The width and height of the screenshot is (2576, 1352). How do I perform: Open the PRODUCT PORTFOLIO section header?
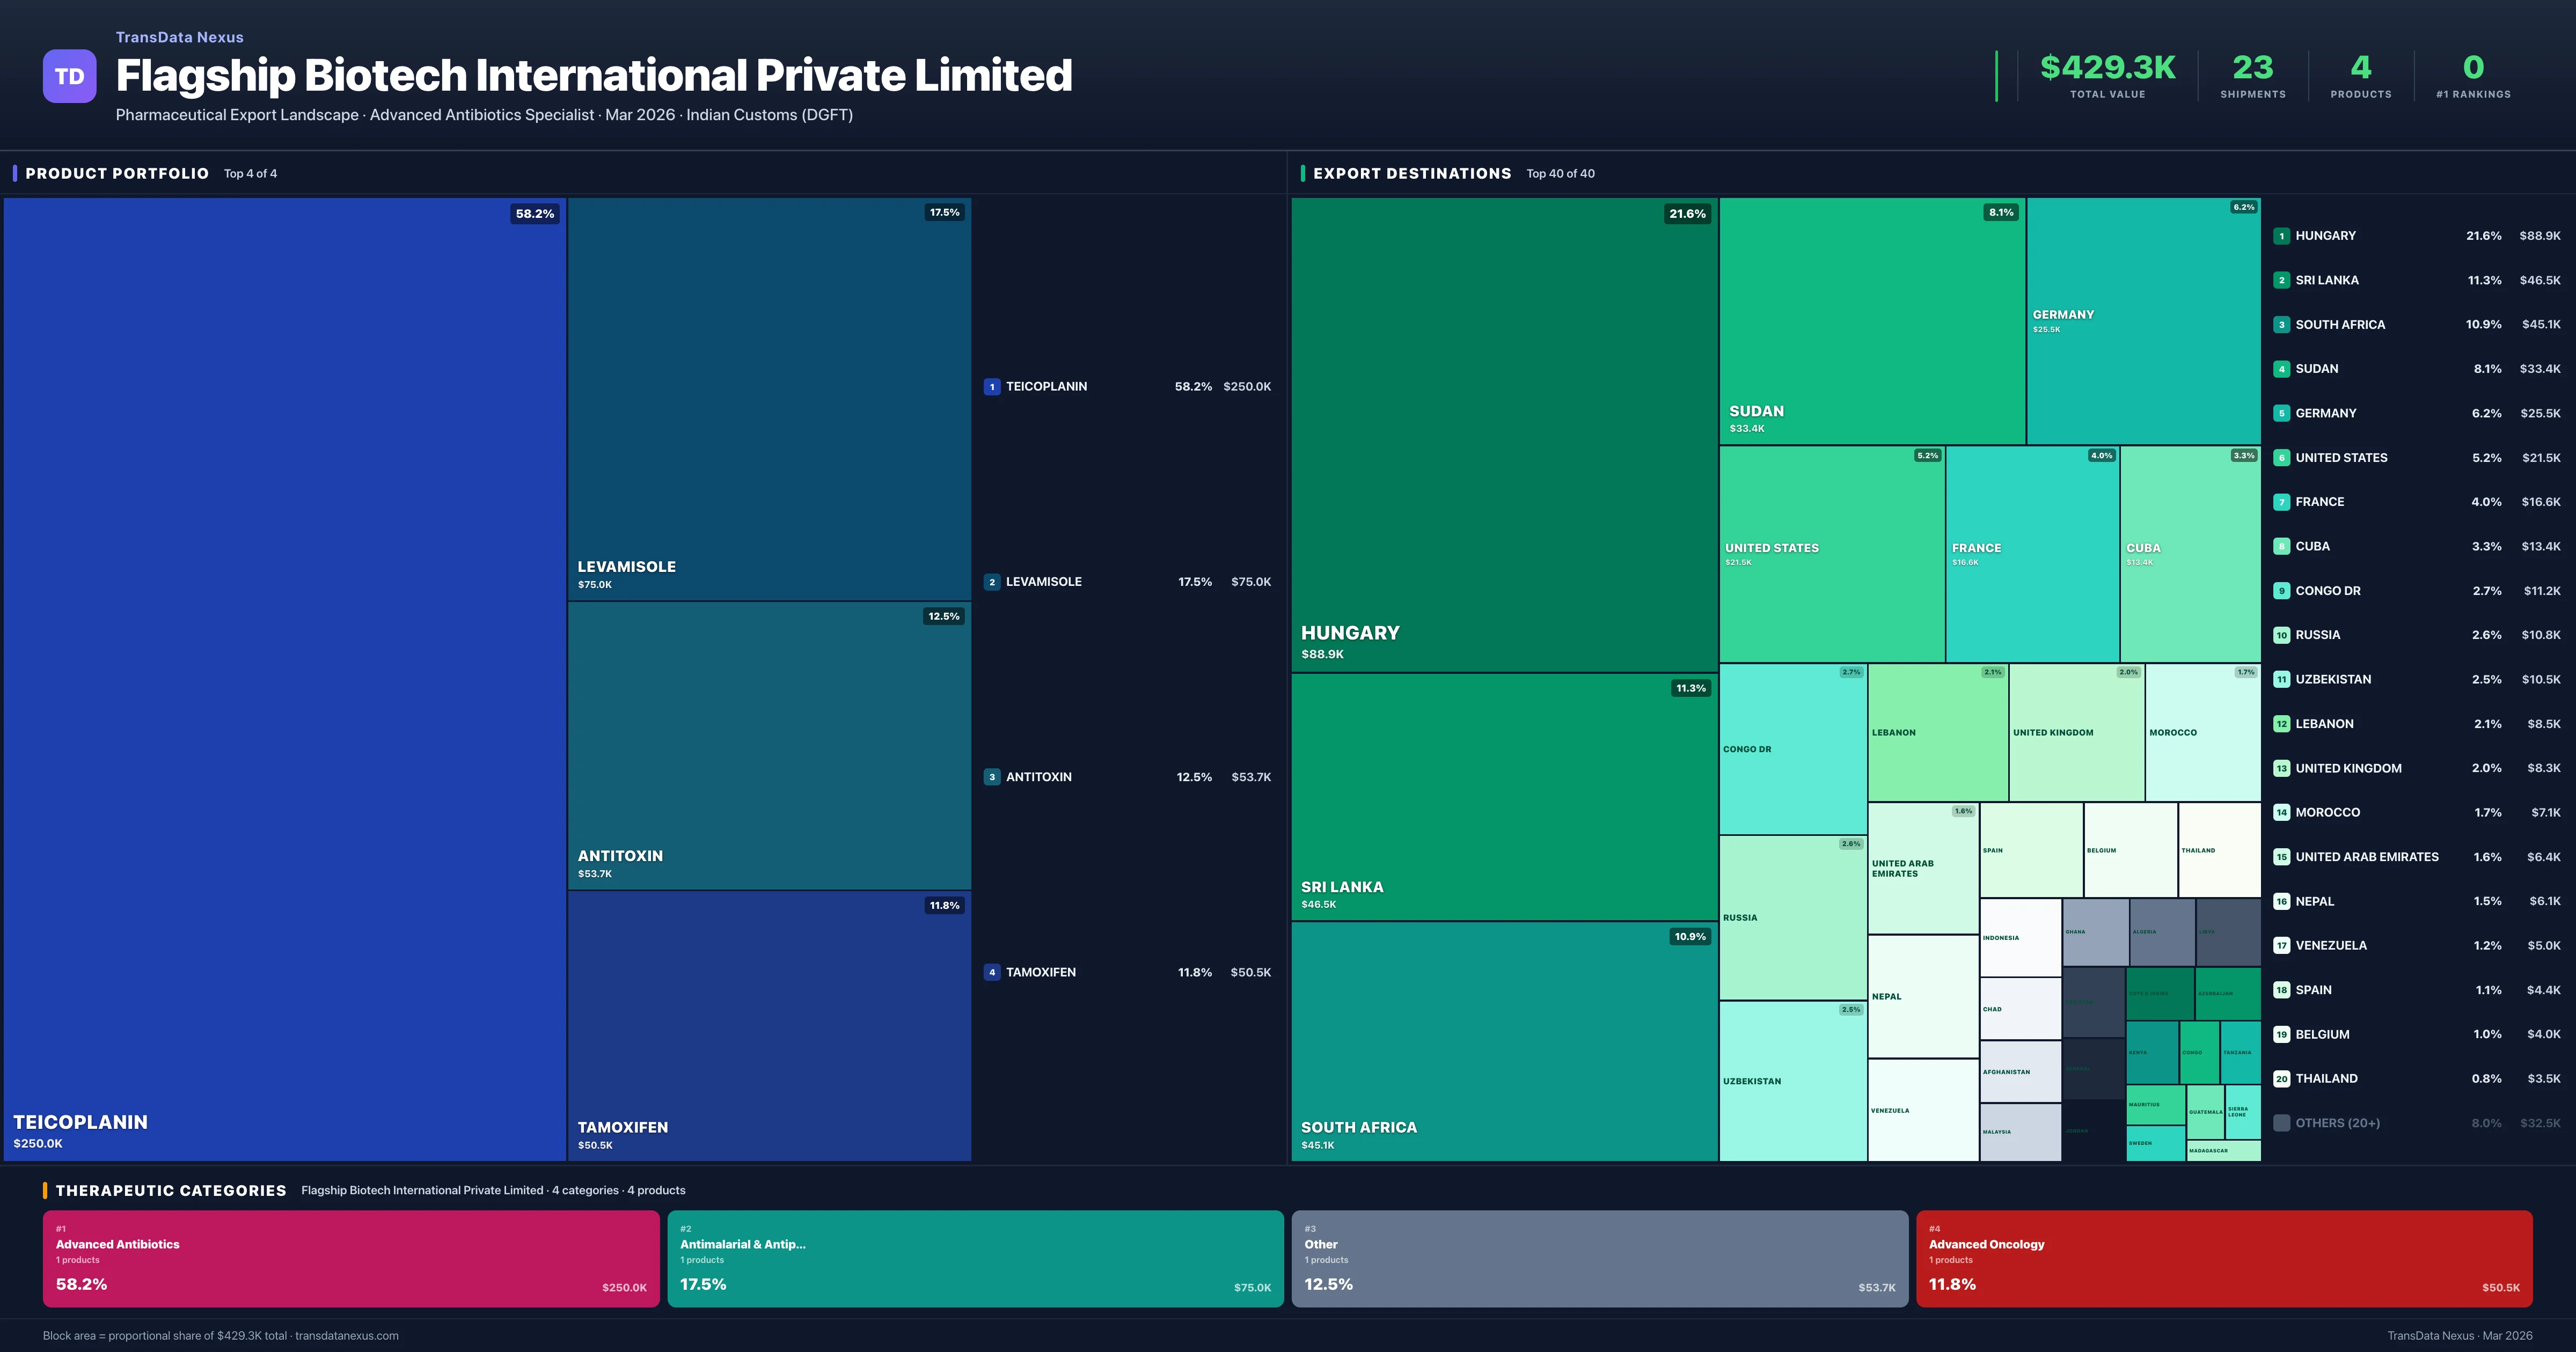pyautogui.click(x=117, y=173)
